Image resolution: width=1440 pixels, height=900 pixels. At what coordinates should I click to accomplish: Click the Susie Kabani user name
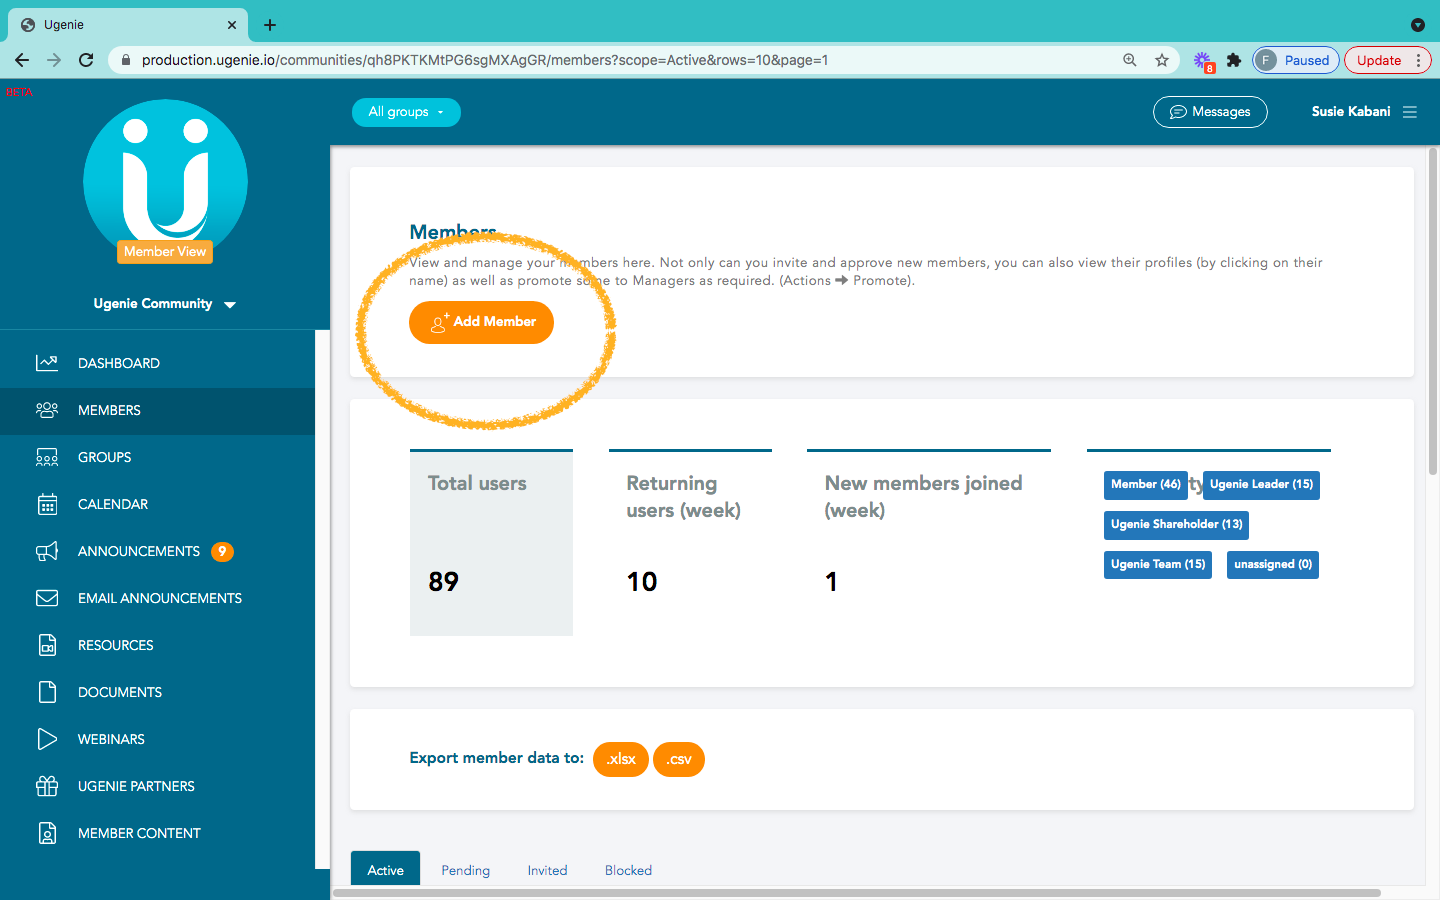pyautogui.click(x=1351, y=112)
